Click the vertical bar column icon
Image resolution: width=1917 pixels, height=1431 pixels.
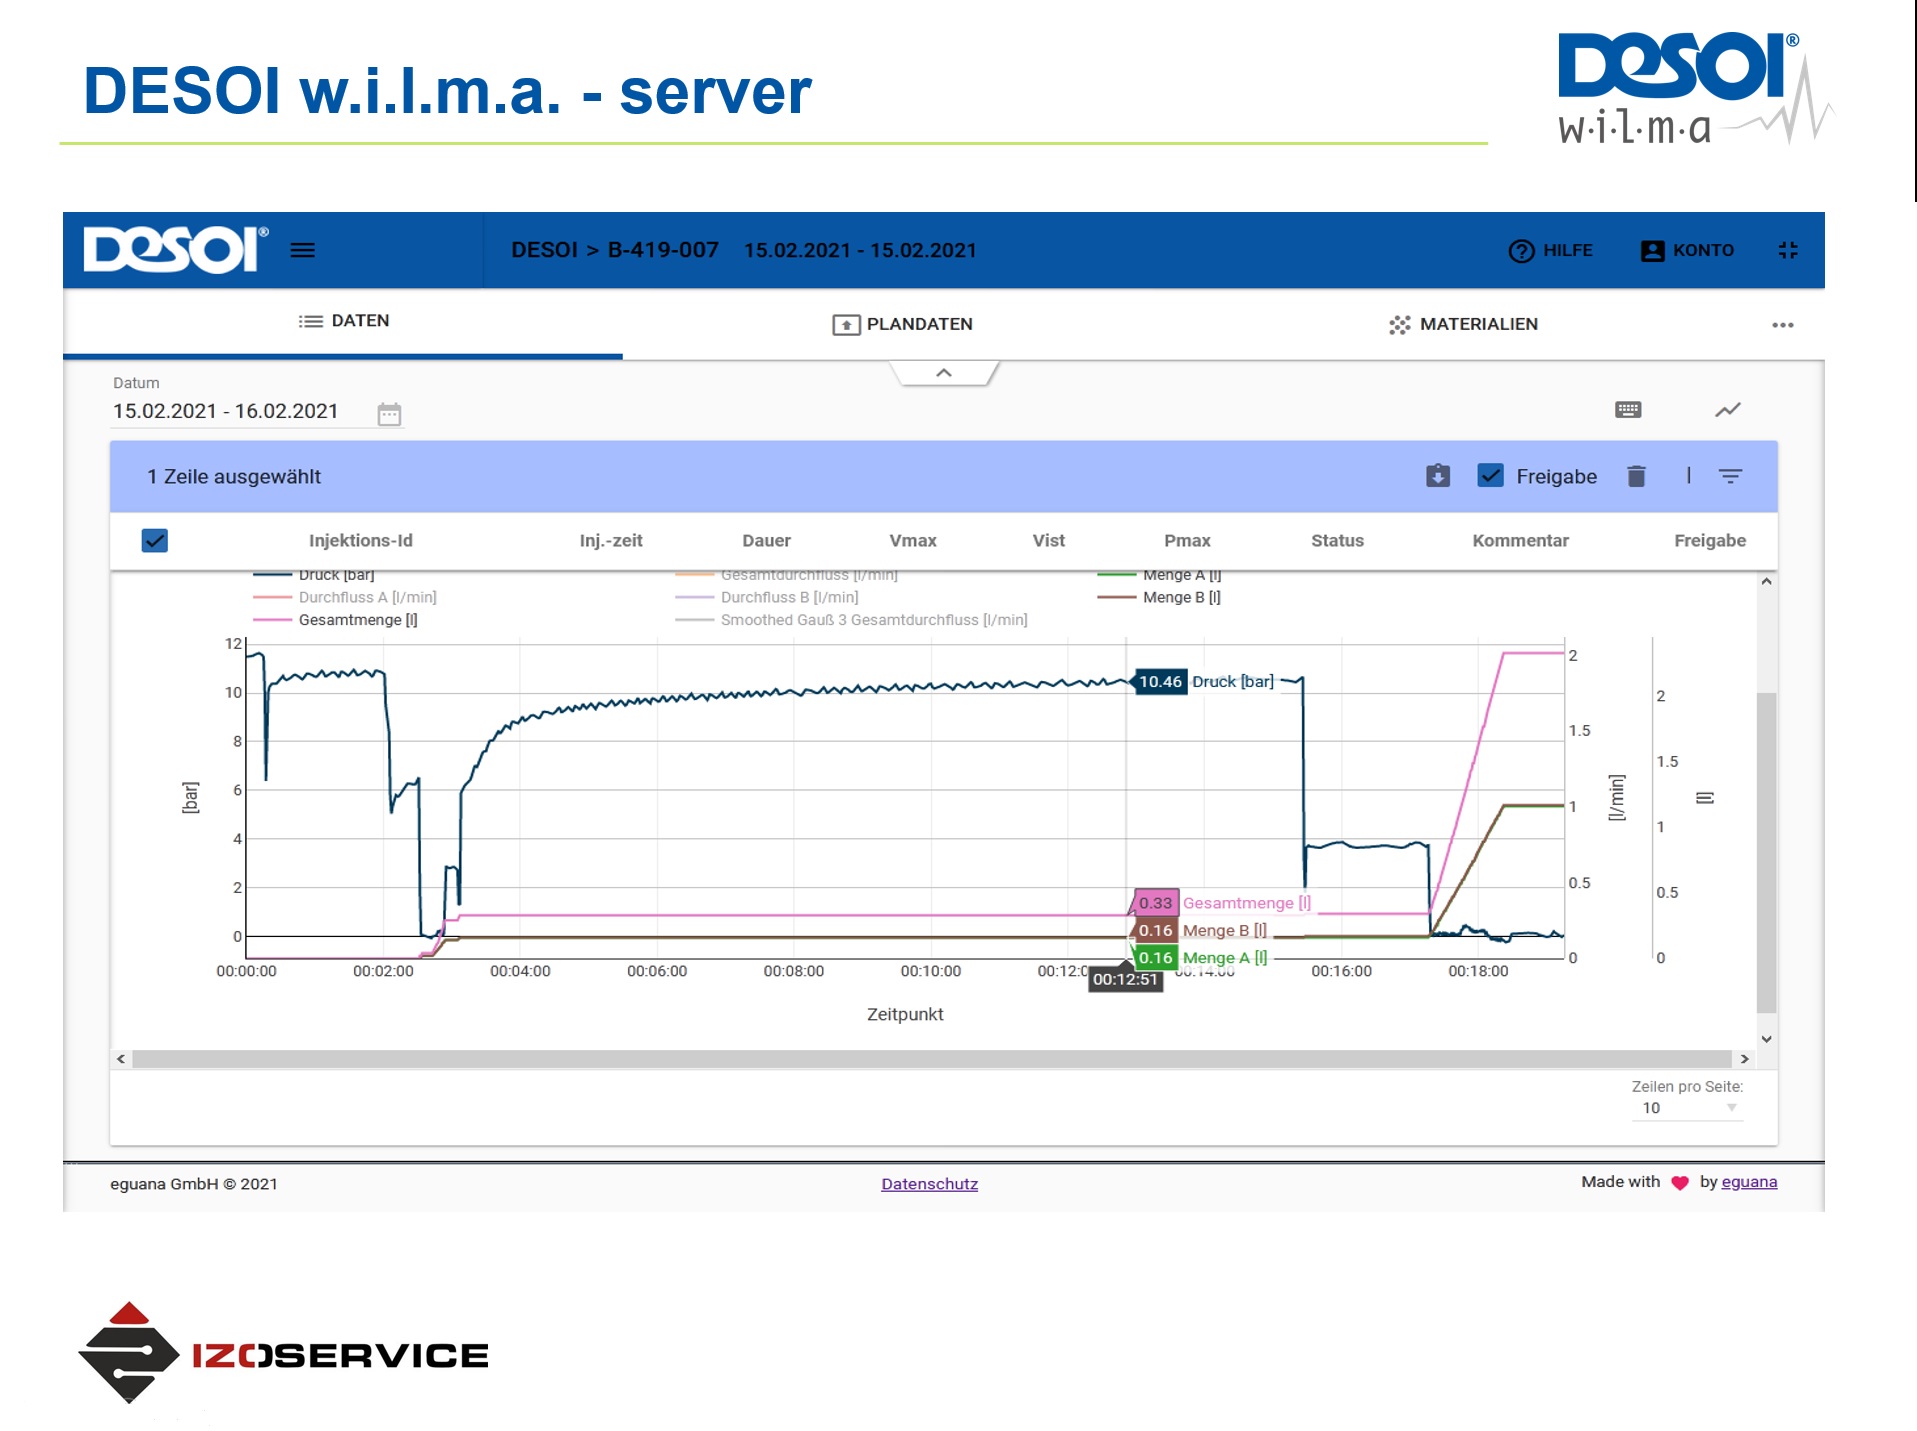[1689, 475]
